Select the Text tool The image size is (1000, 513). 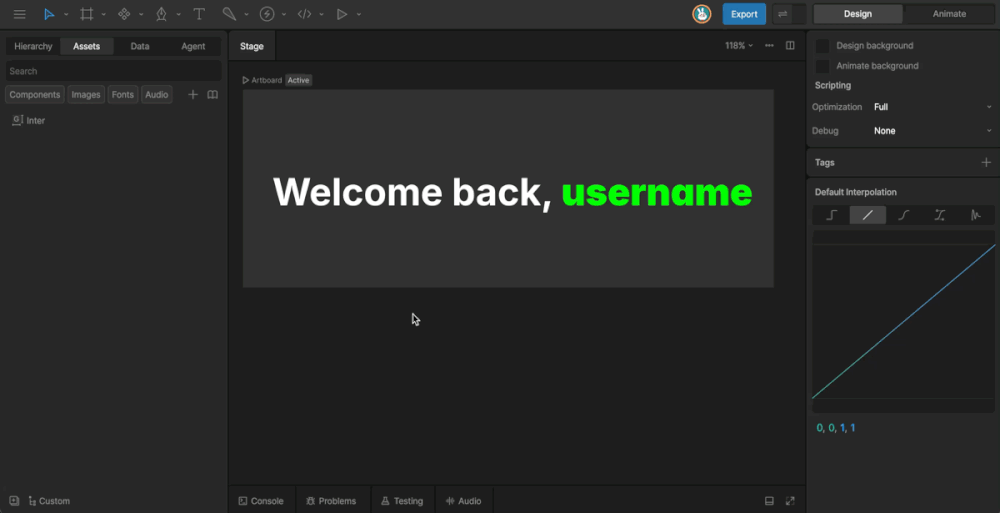pos(199,14)
